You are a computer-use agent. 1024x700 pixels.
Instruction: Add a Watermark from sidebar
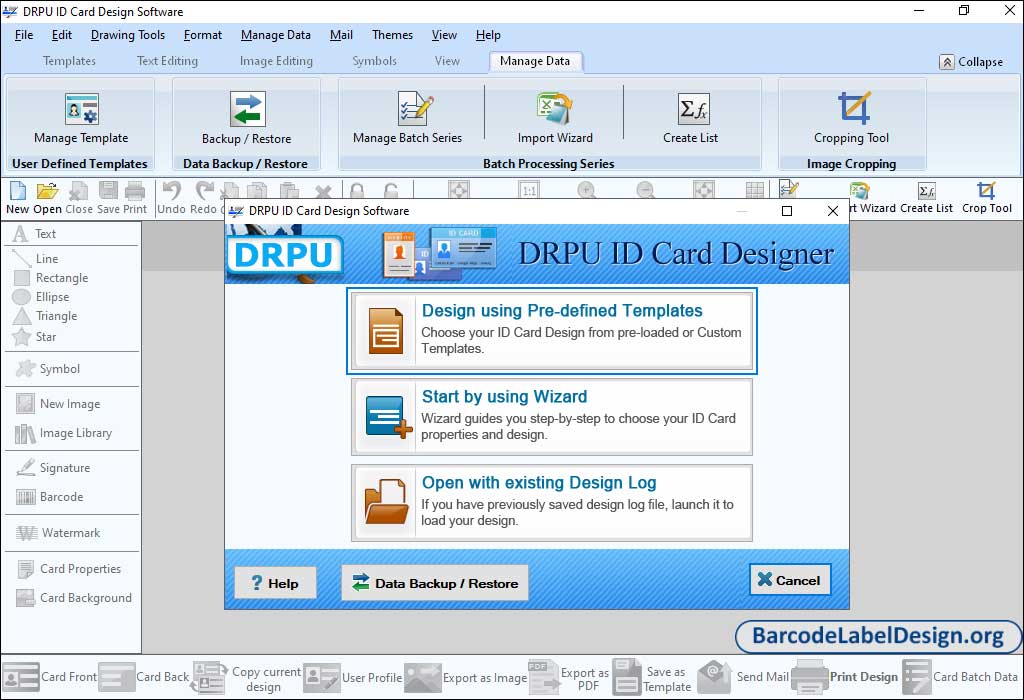tap(58, 533)
